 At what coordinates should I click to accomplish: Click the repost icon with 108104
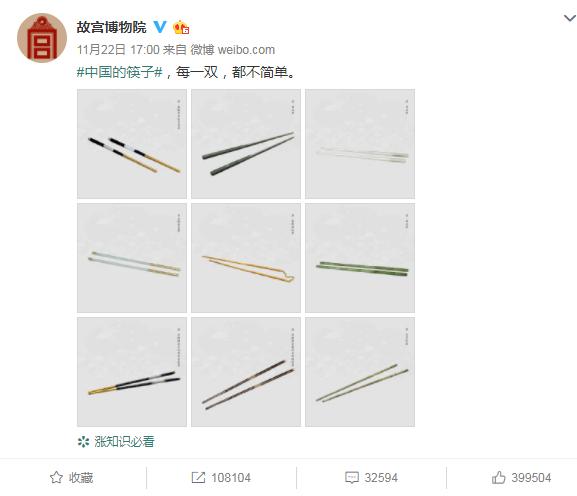pyautogui.click(x=198, y=478)
